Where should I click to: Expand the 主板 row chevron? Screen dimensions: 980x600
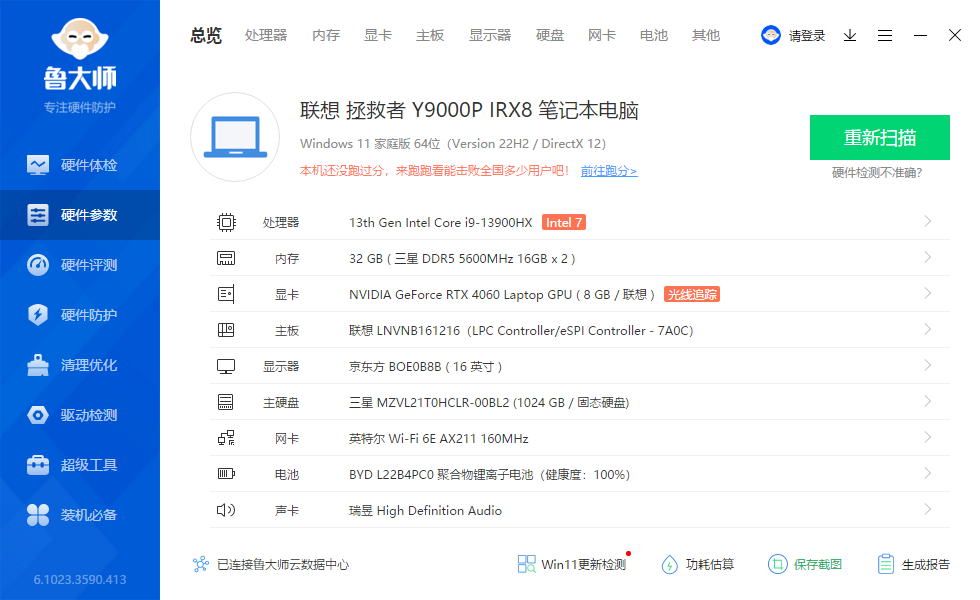pyautogui.click(x=928, y=329)
